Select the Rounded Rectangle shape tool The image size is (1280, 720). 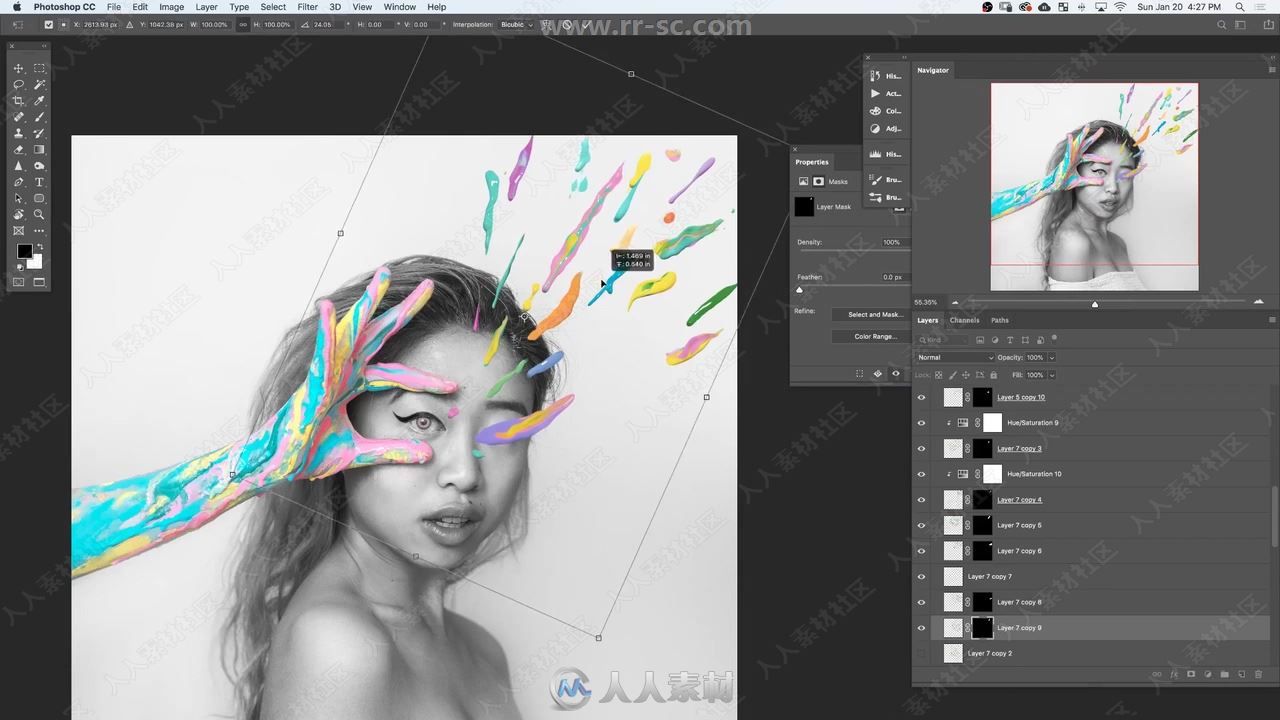(x=40, y=198)
